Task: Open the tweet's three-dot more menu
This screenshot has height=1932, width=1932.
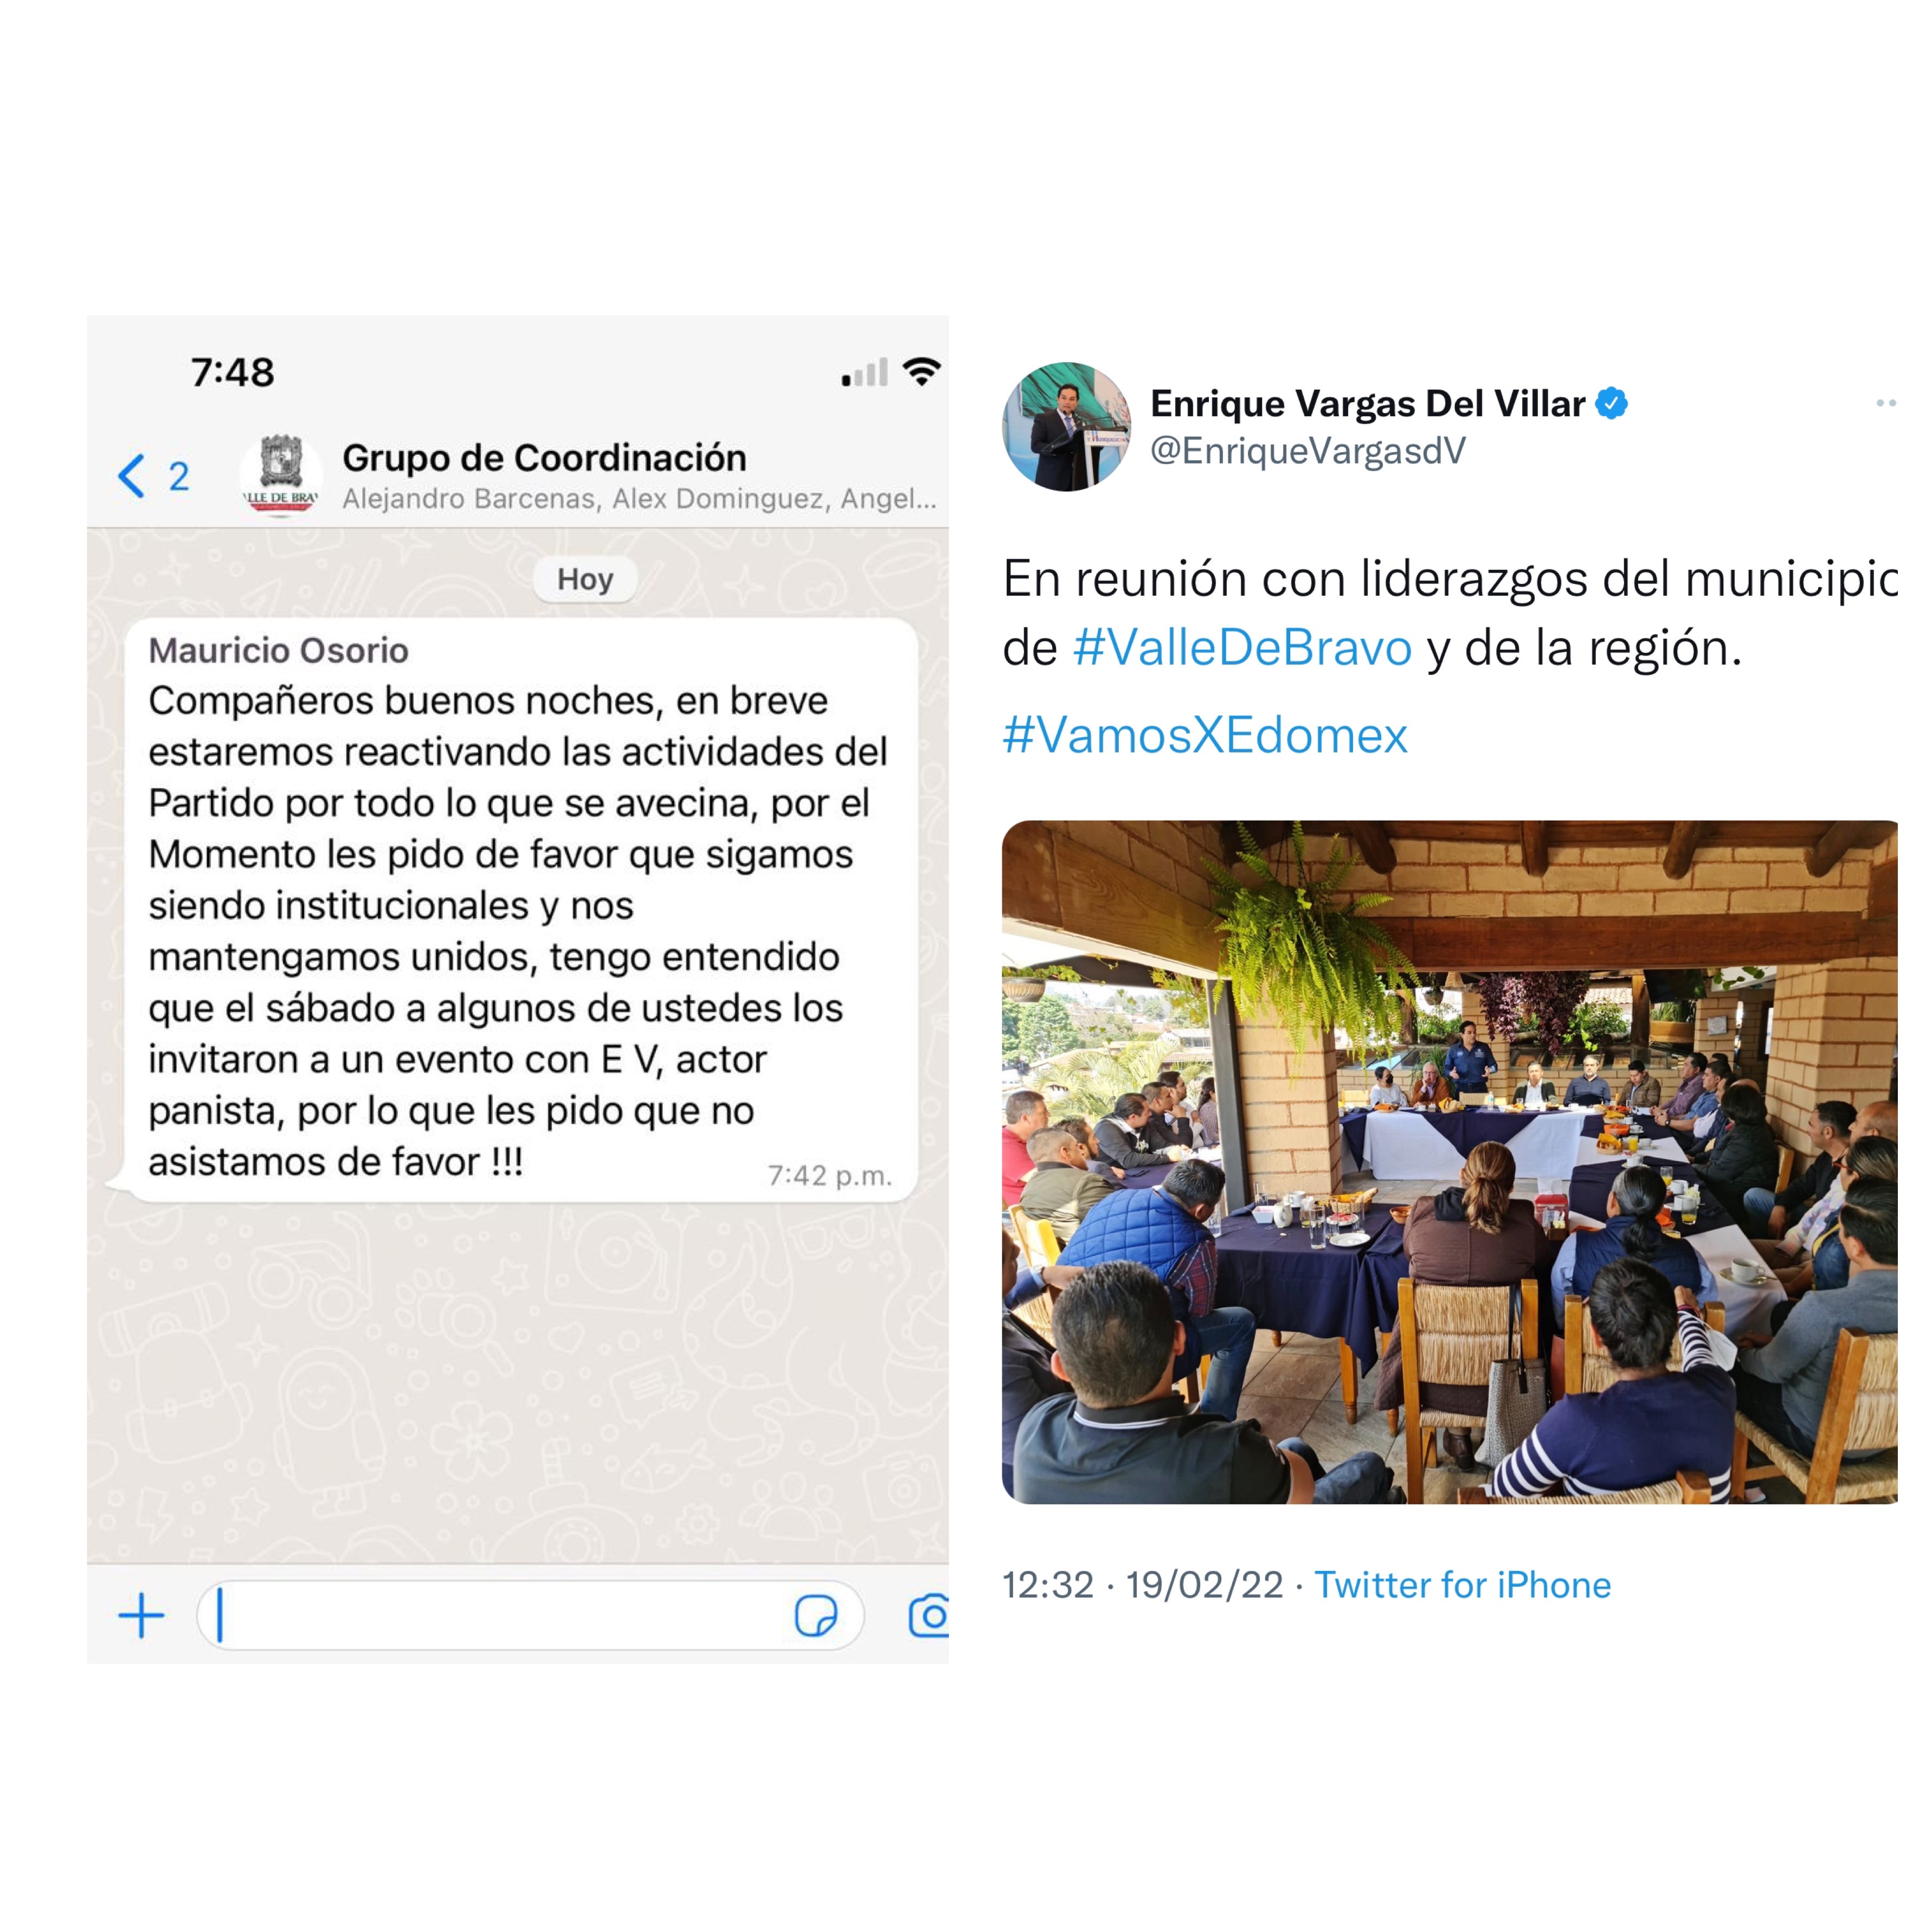Action: coord(1886,403)
